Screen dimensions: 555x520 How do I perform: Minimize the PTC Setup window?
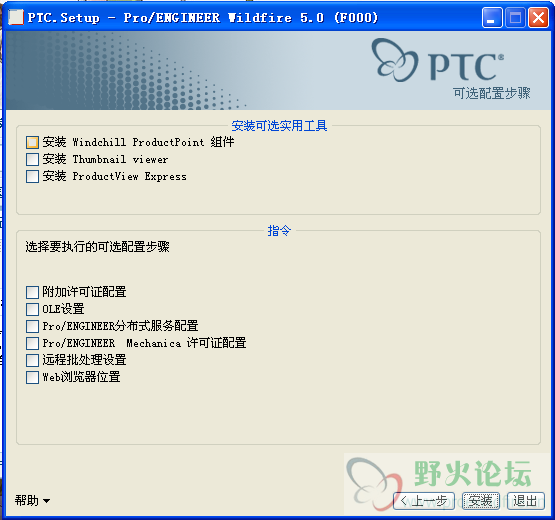coord(492,17)
